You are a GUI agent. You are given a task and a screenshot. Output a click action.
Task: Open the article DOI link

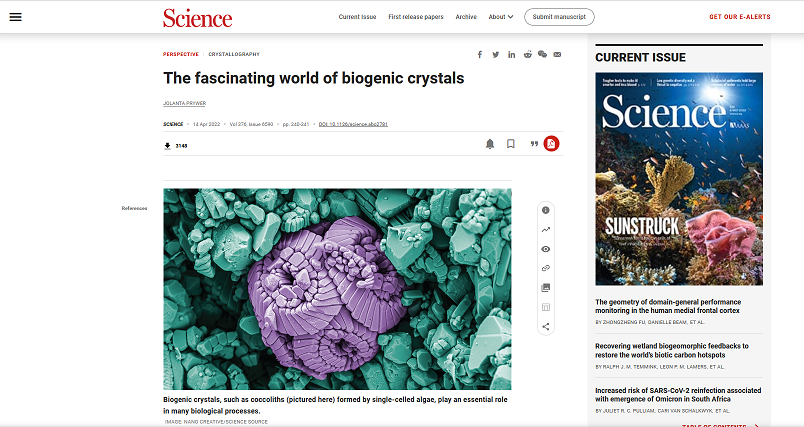pyautogui.click(x=353, y=124)
